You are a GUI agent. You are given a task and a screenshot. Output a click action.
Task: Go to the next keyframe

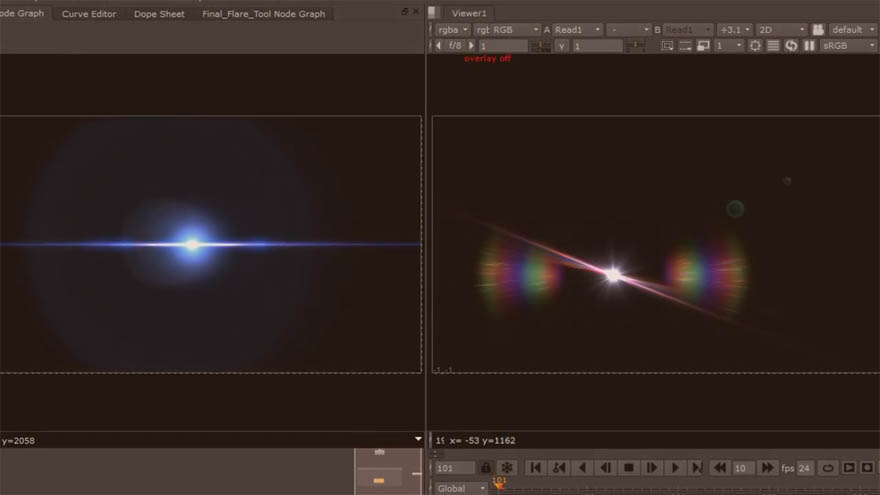coord(697,468)
